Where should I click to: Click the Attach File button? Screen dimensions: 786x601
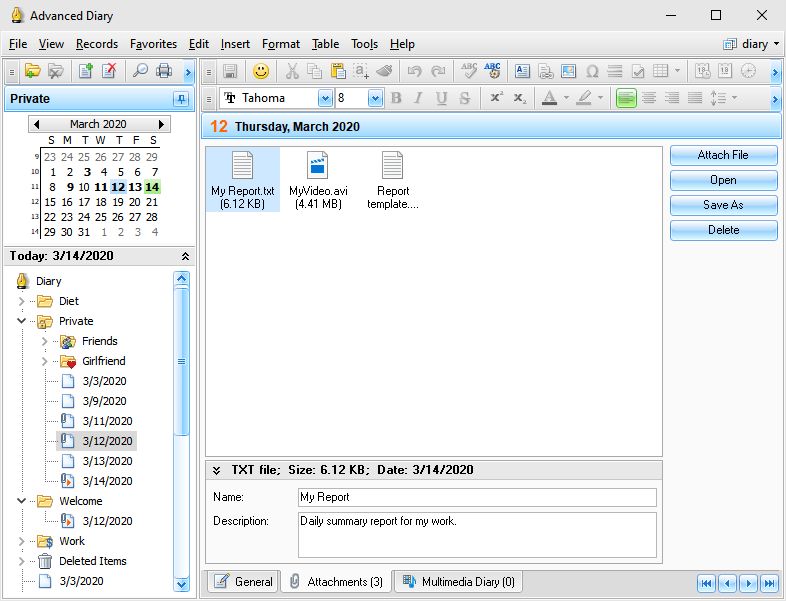pos(723,155)
